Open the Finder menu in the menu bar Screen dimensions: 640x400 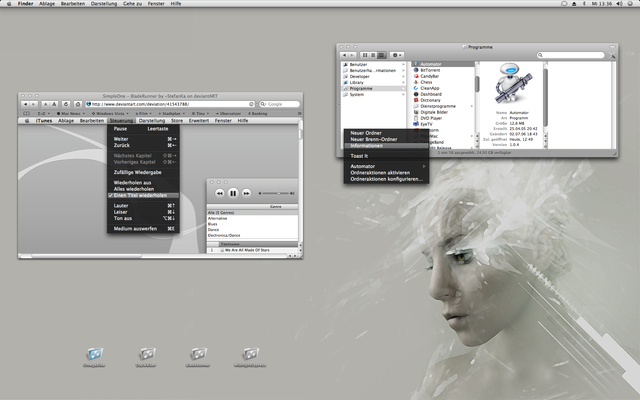[x=25, y=4]
